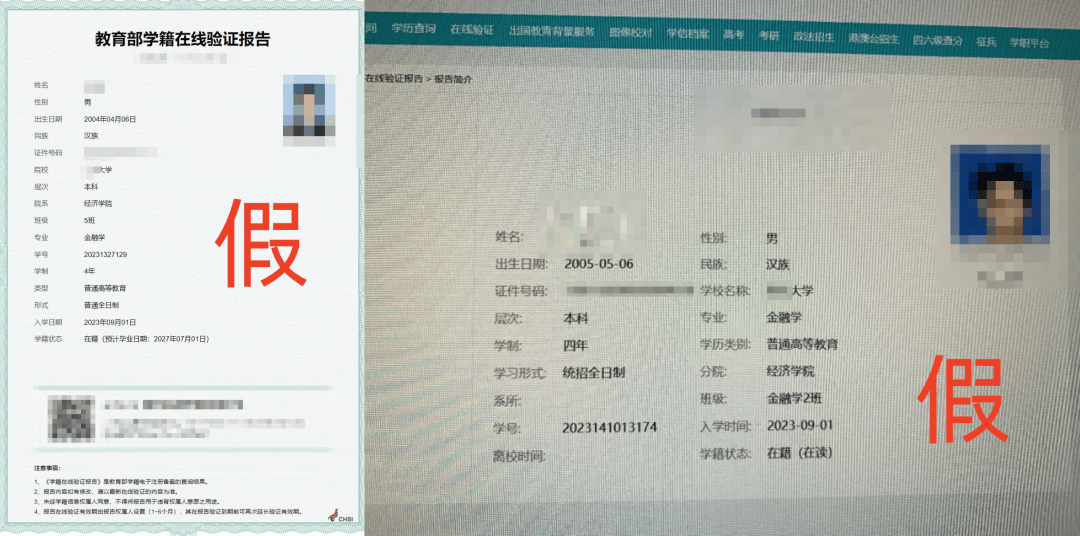Go to 出国教育背景服务

[x=551, y=31]
